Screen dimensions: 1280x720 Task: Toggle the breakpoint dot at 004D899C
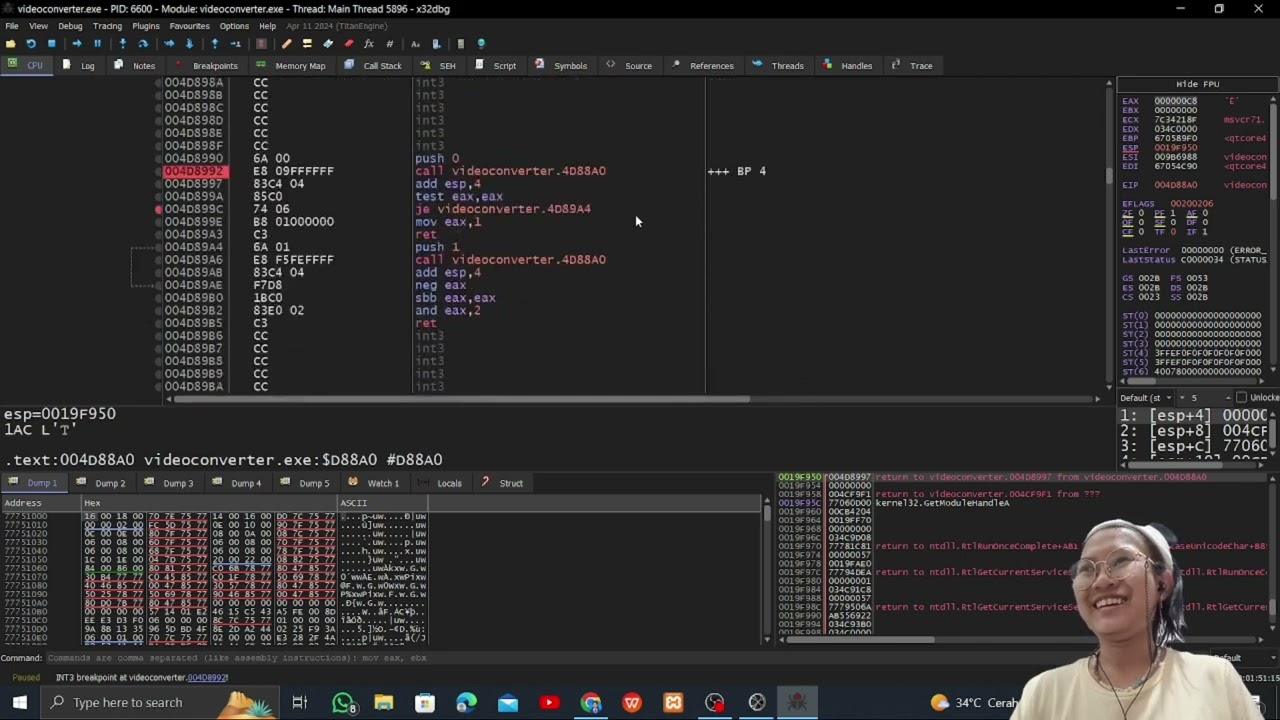pos(158,210)
